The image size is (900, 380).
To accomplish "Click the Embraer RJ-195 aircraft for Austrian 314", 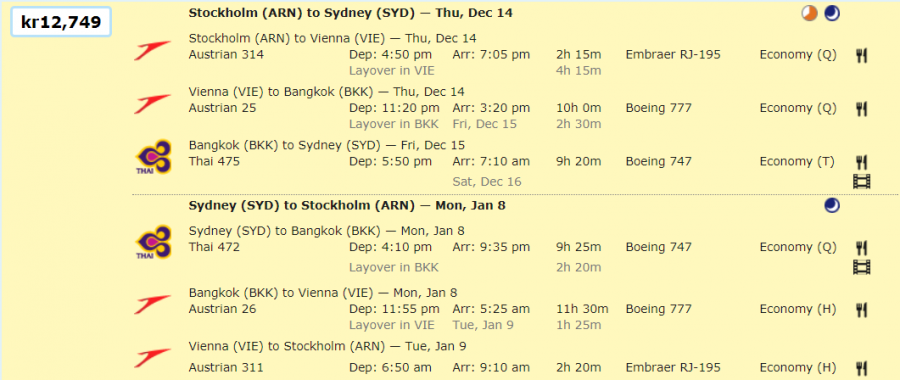I will (673, 55).
